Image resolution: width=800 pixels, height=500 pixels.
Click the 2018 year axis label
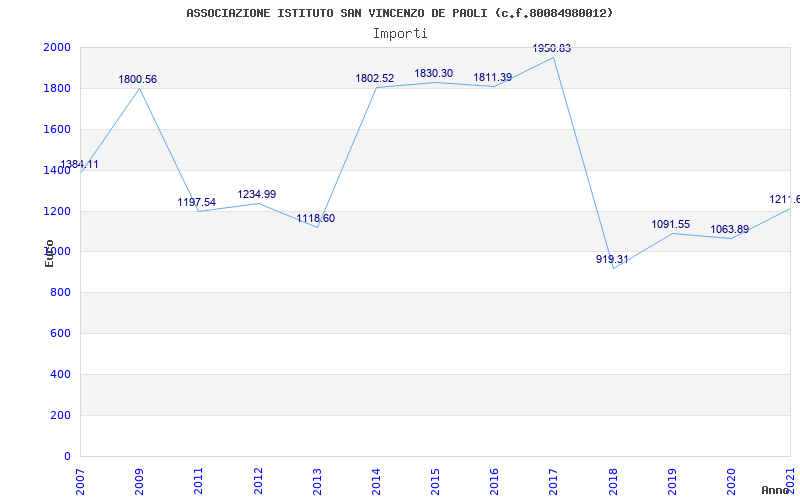(x=613, y=481)
